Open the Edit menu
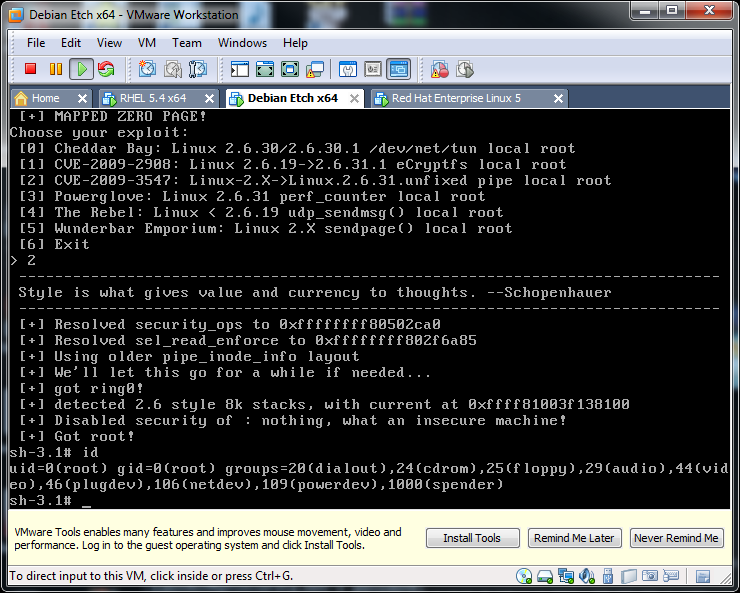The width and height of the screenshot is (740, 593). pos(71,43)
